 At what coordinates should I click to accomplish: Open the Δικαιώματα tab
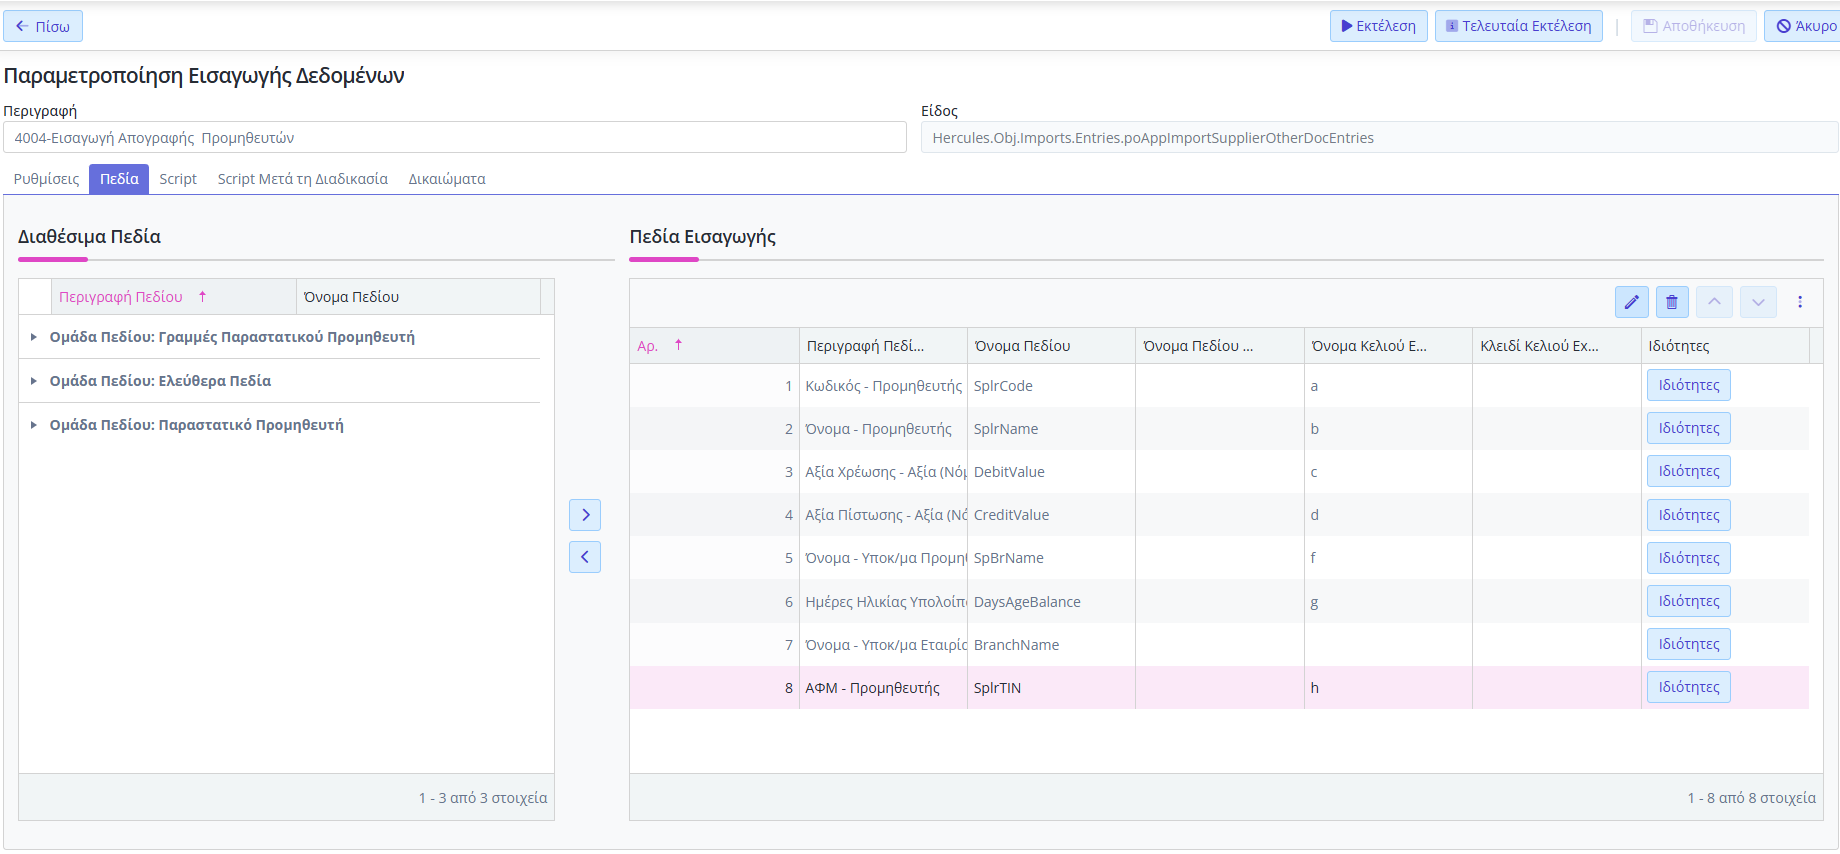(x=446, y=179)
